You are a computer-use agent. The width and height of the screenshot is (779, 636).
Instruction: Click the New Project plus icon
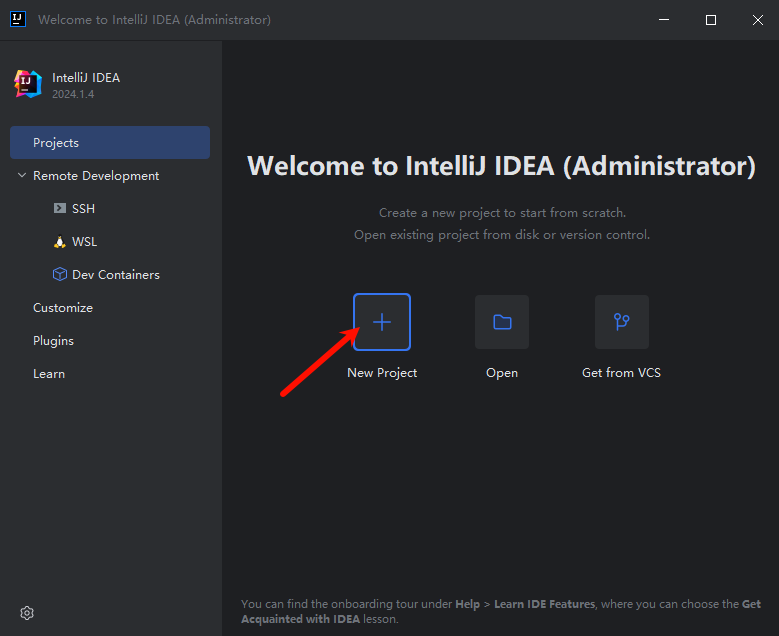coord(382,322)
